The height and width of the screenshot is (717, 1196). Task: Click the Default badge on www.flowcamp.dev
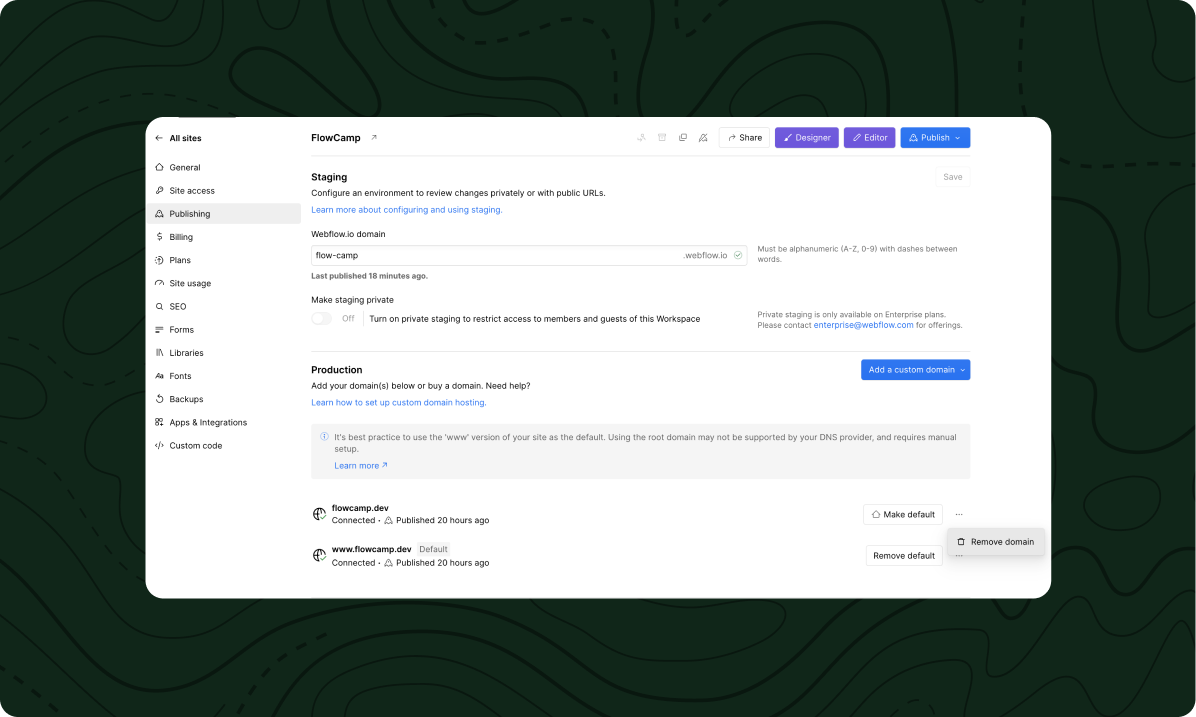(x=433, y=549)
